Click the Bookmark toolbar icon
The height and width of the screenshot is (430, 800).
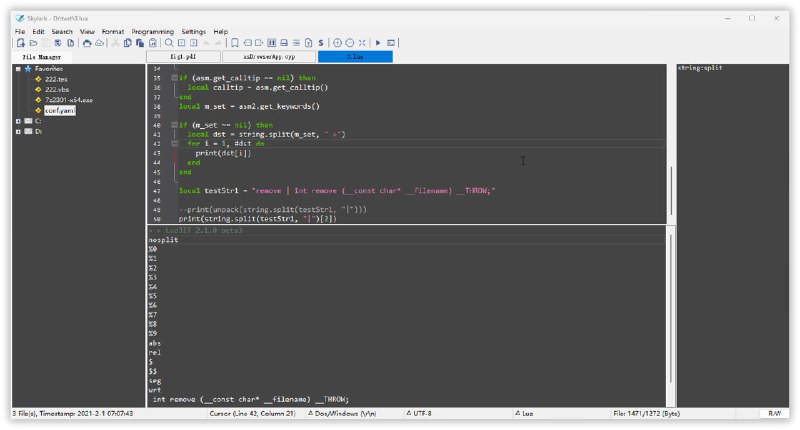click(x=234, y=43)
